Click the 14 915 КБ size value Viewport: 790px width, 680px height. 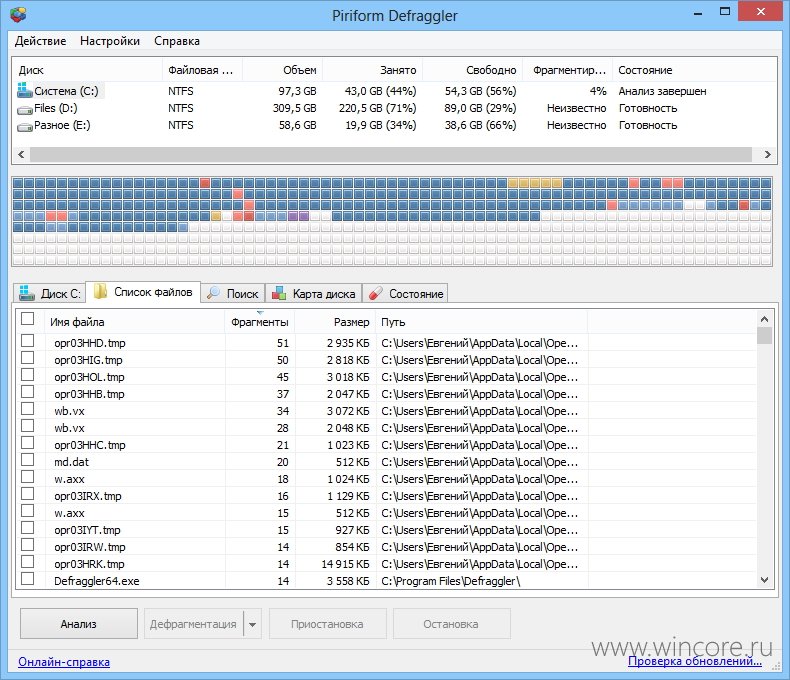point(345,564)
